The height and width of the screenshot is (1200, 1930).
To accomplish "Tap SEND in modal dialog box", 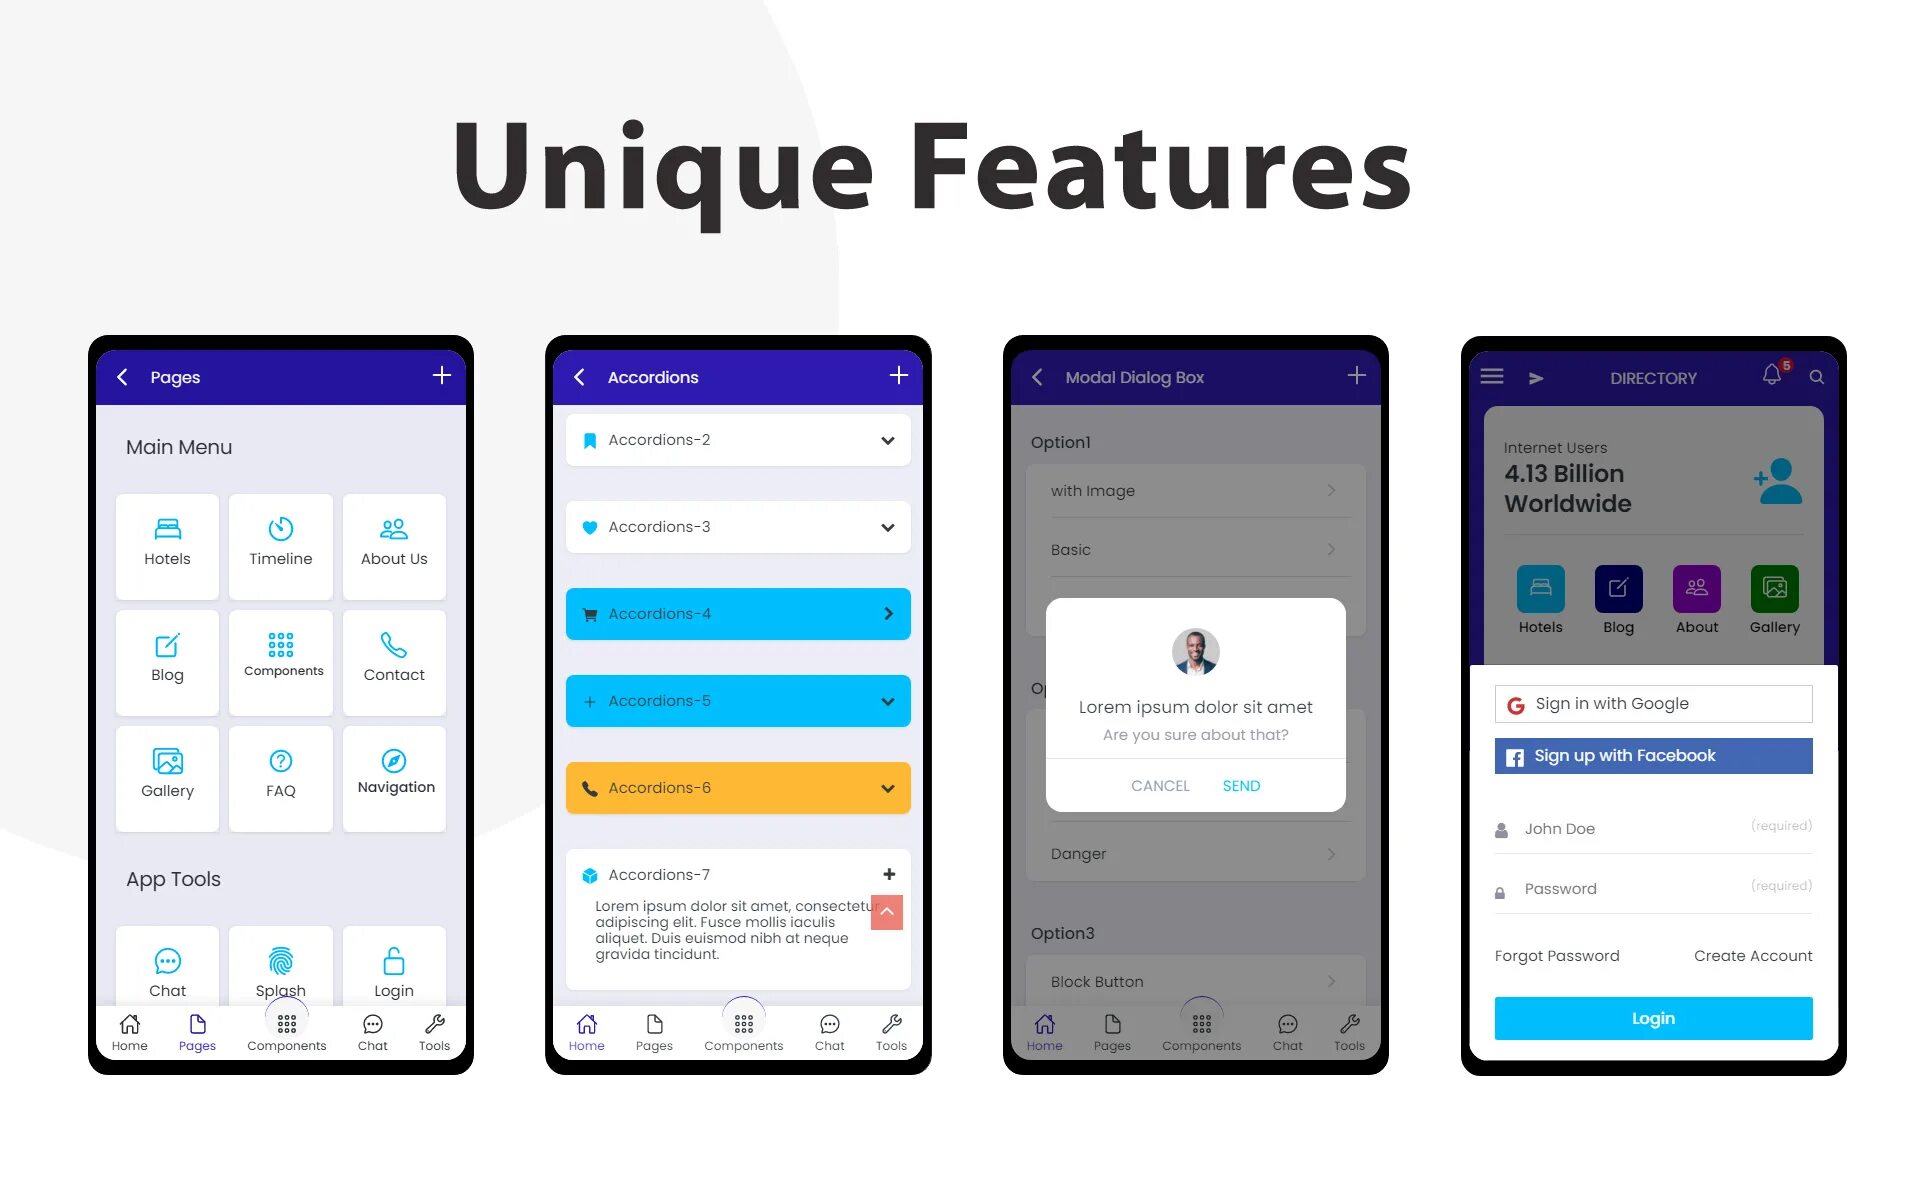I will pyautogui.click(x=1240, y=785).
